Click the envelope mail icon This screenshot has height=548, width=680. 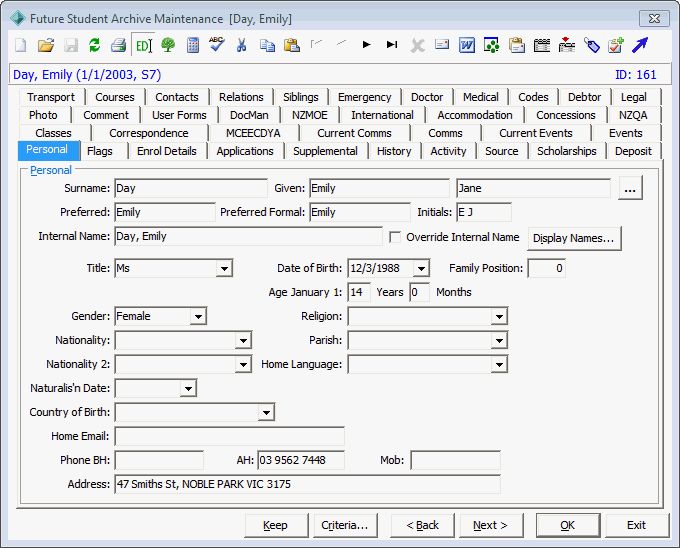442,44
